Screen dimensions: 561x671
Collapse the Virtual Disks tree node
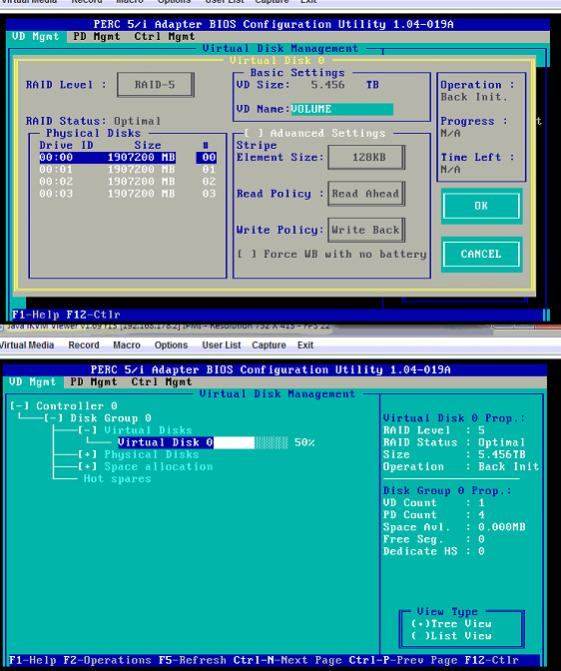87,430
